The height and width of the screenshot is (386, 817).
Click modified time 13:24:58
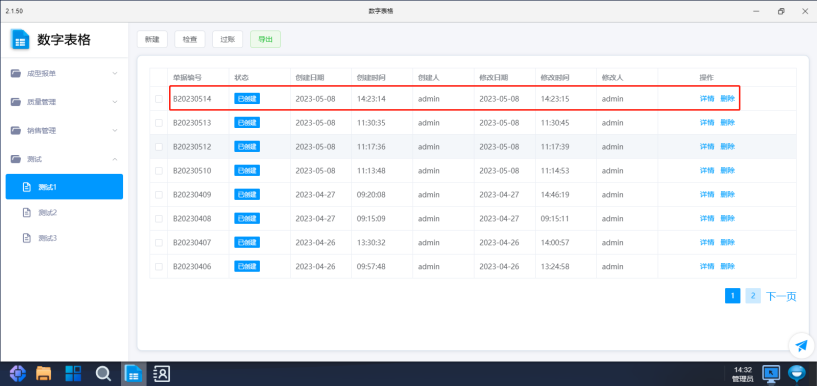(x=555, y=267)
